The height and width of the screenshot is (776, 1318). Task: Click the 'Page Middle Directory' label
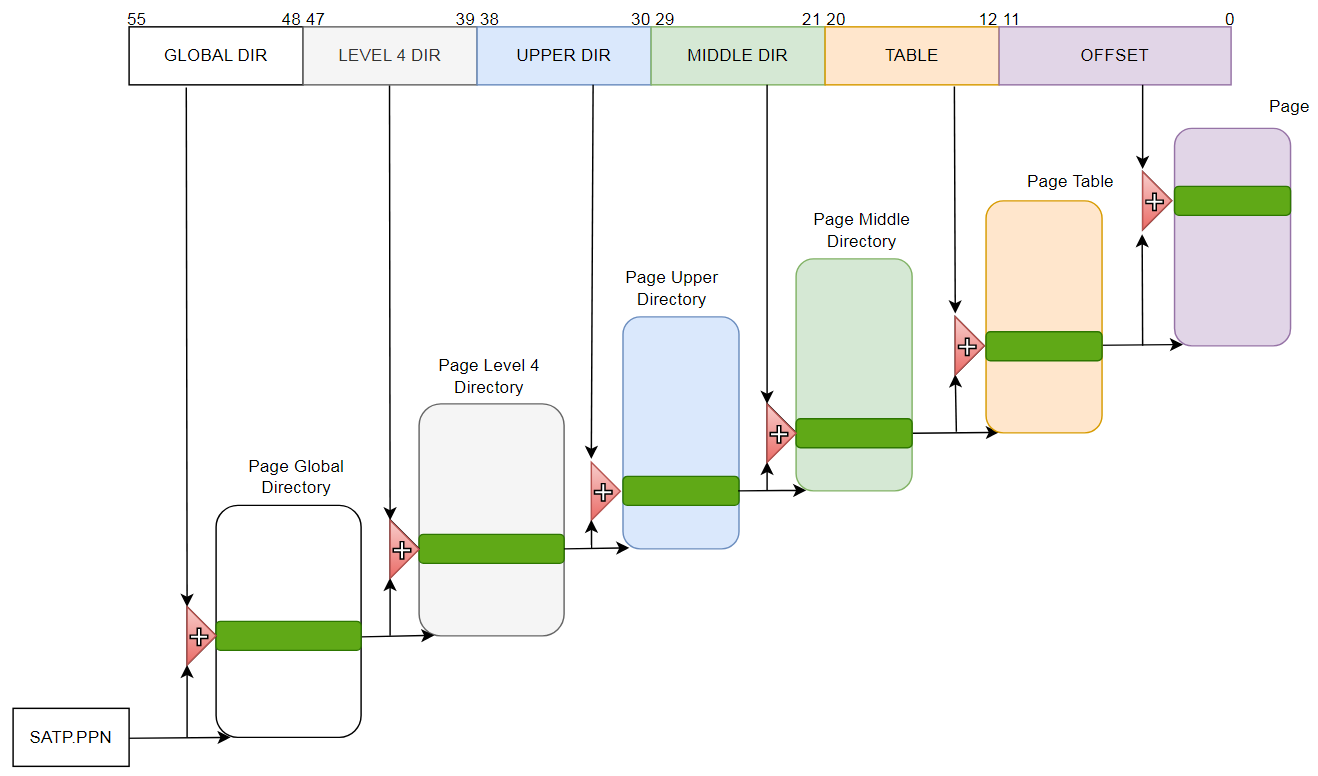pos(861,230)
